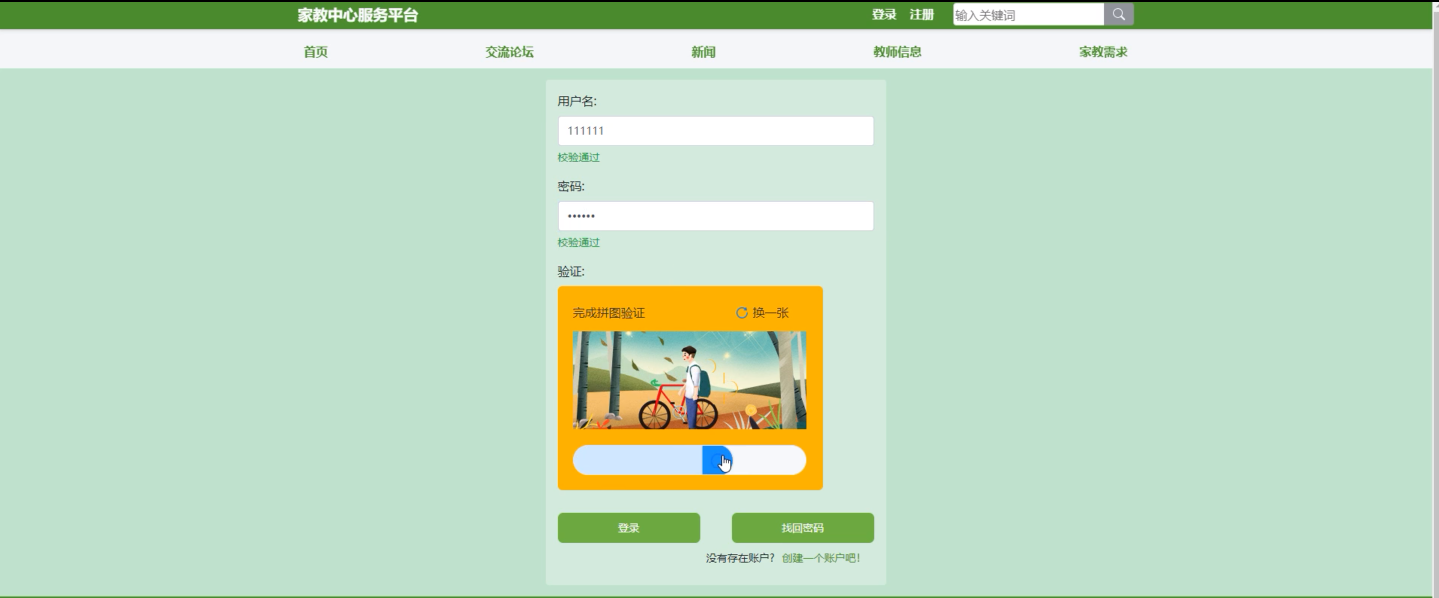1439x598 pixels.
Task: Go to the 新闻 navigation item
Action: click(704, 52)
